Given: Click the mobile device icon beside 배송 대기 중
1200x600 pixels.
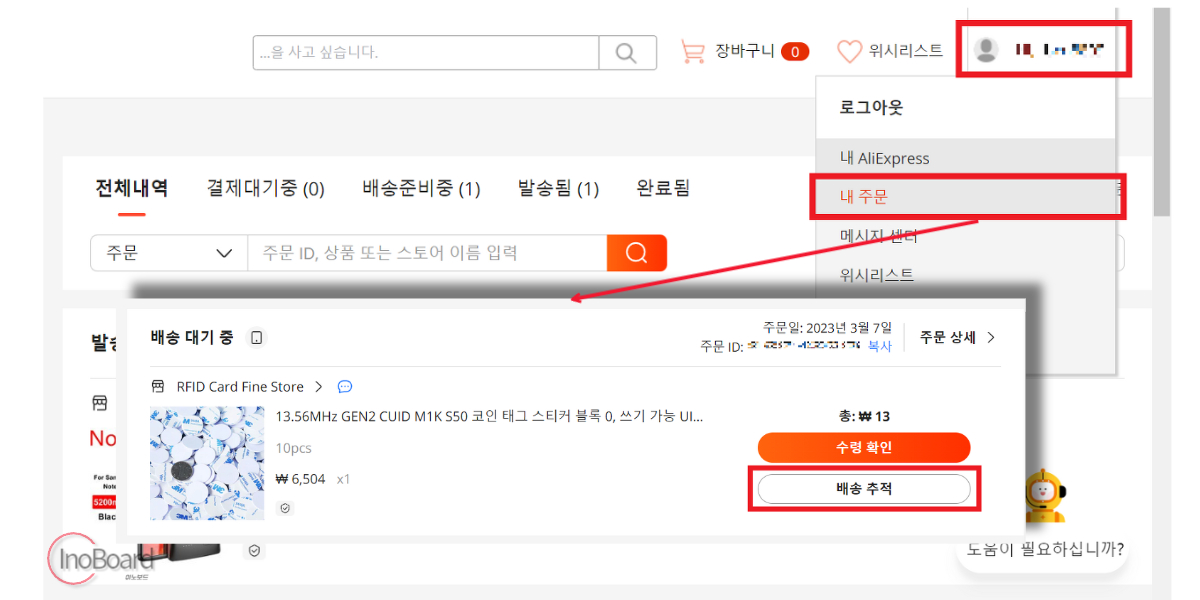Looking at the screenshot, I should click(257, 338).
